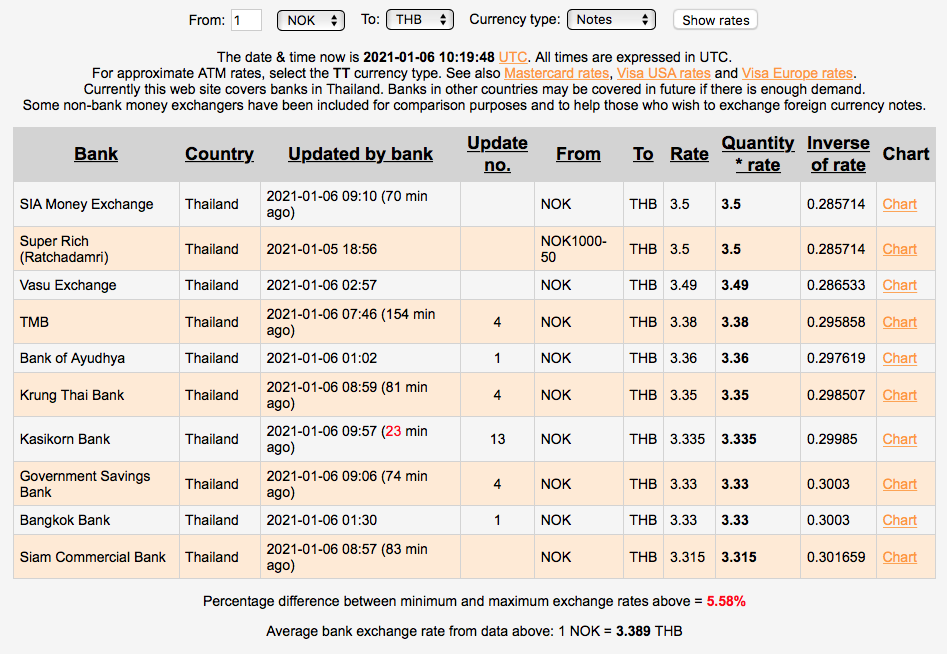Click the Show rates button
The image size is (947, 654).
[x=716, y=20]
